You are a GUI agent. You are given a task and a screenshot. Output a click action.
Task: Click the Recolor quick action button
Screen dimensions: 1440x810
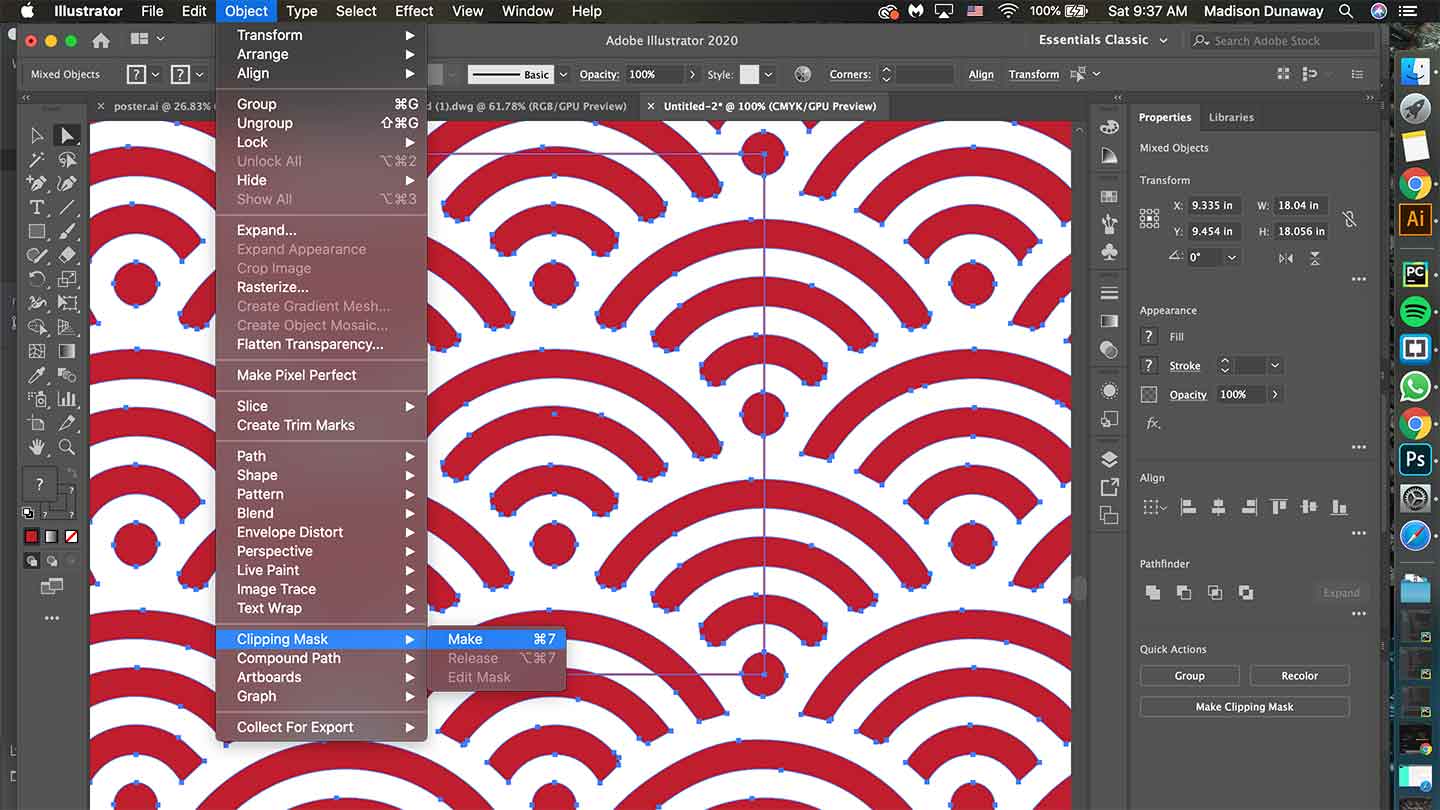[x=1300, y=676]
